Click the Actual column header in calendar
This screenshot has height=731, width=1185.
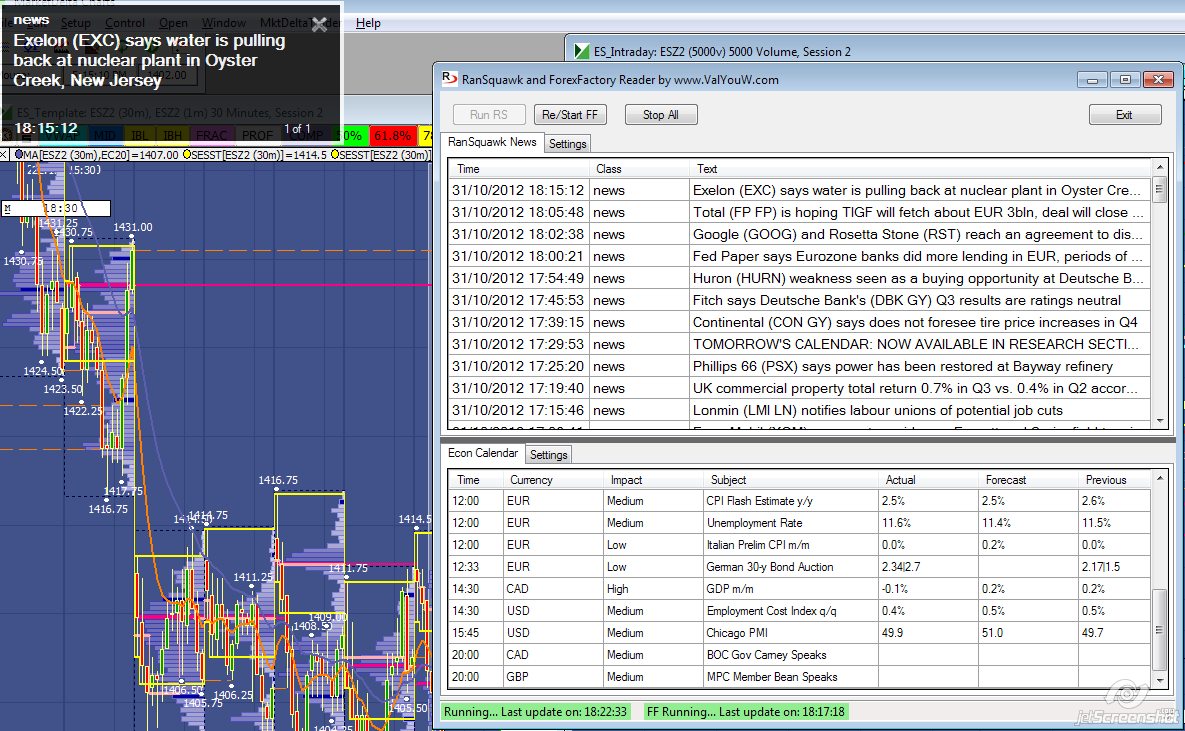[928, 480]
